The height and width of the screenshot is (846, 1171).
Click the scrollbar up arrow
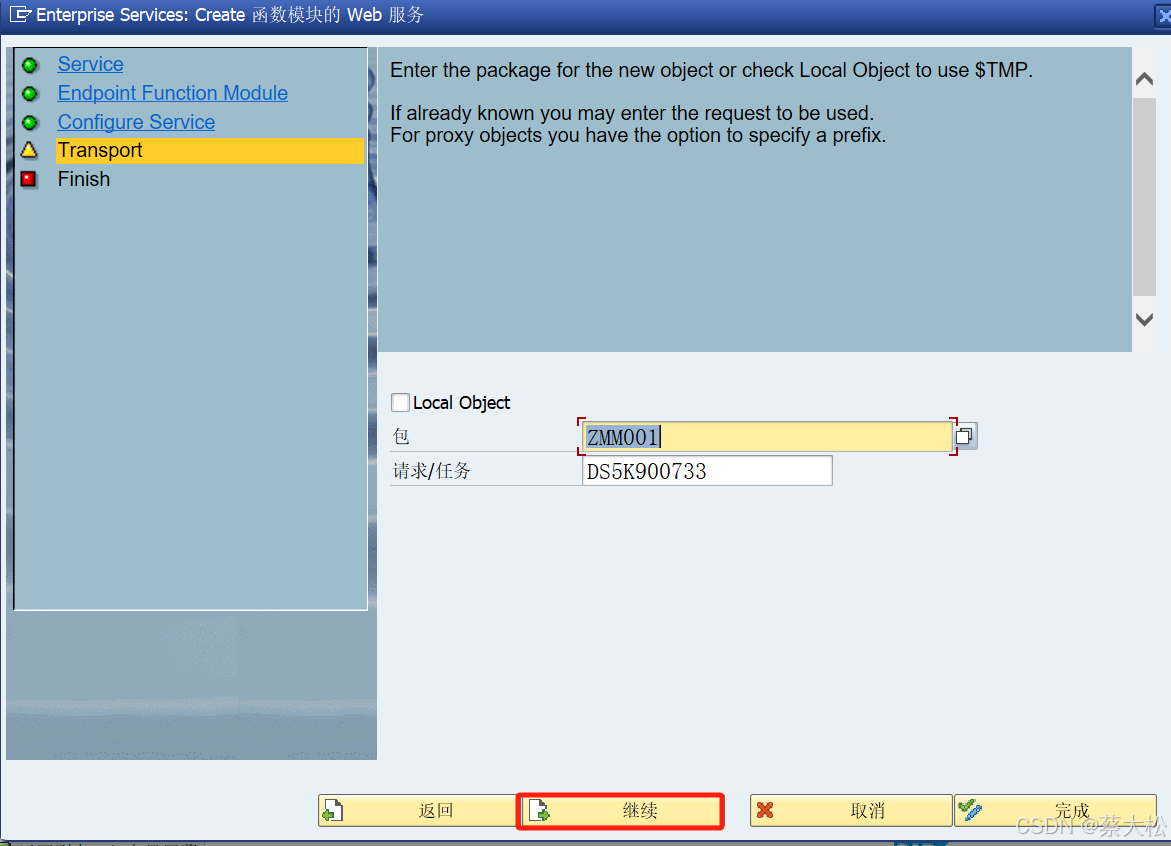click(x=1144, y=78)
